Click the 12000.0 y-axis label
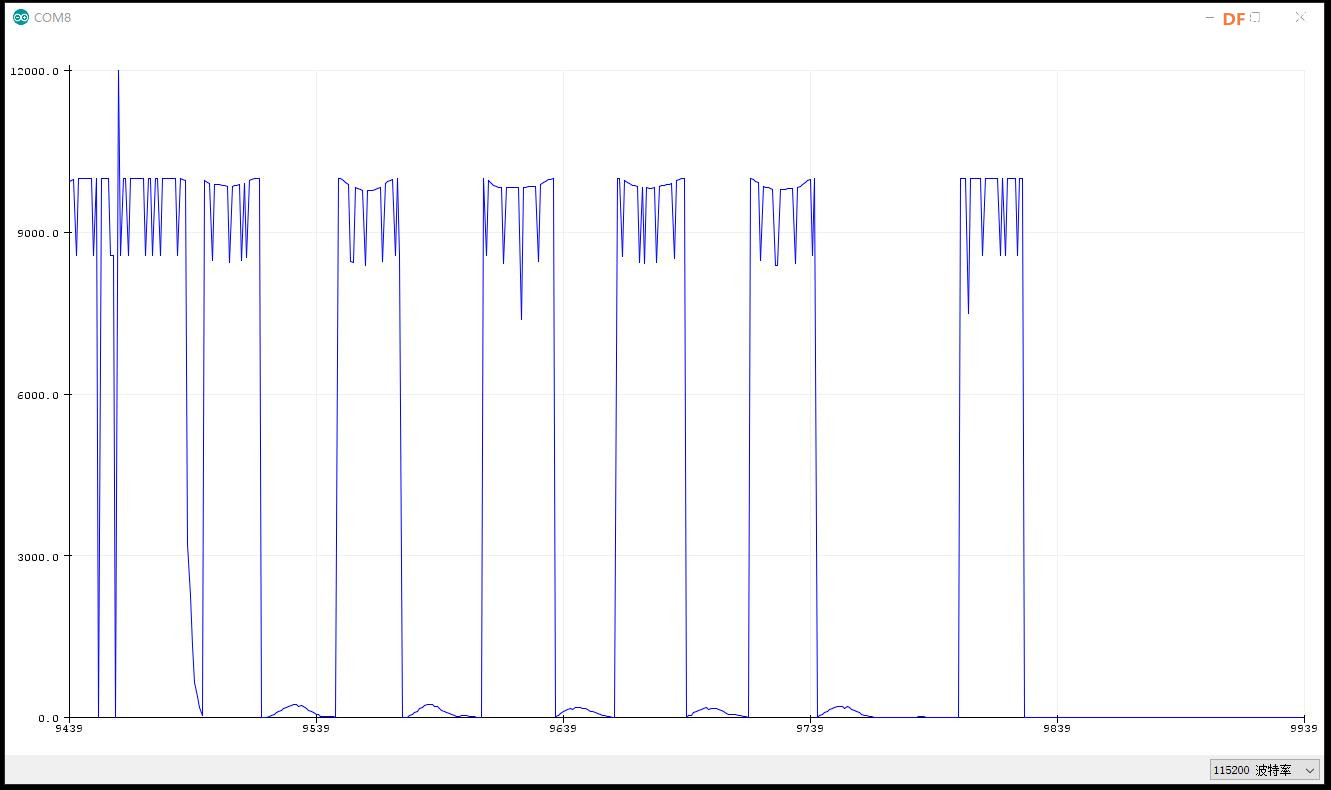 (35, 71)
